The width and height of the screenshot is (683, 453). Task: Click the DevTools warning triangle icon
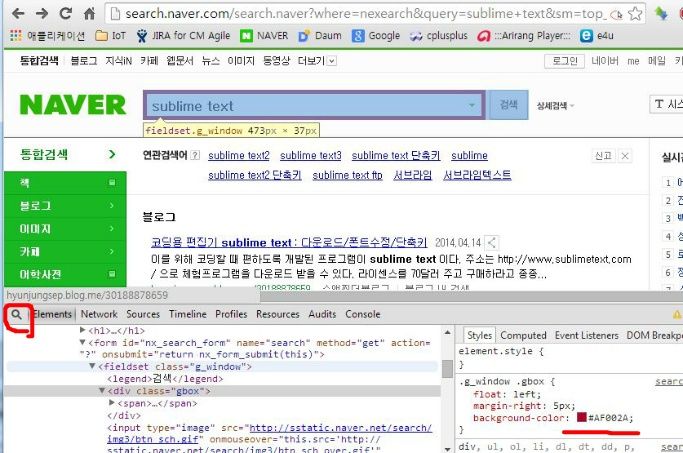point(676,314)
